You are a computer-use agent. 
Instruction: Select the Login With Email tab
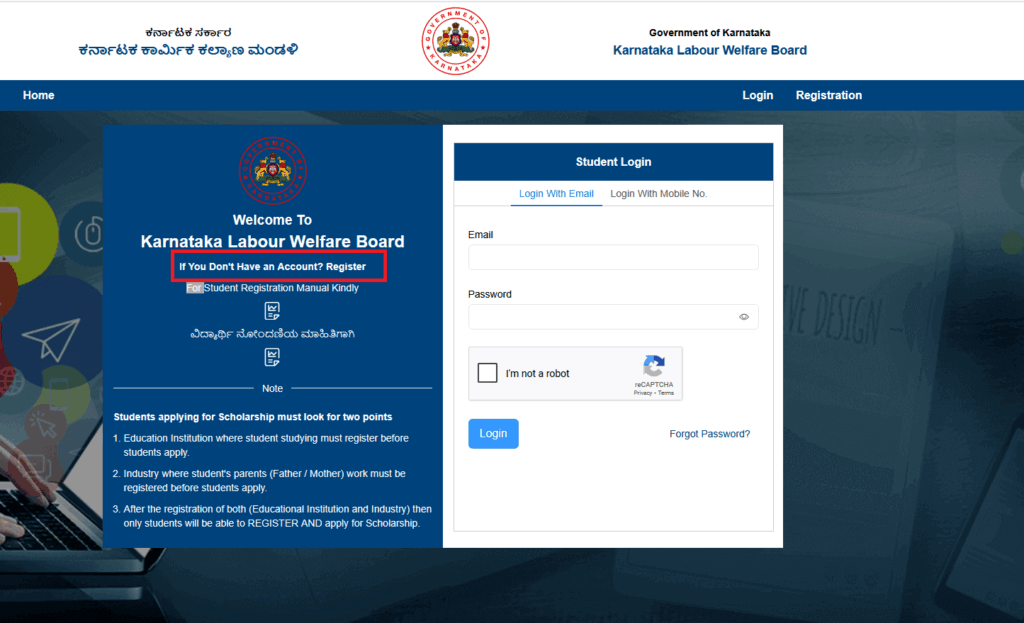click(556, 194)
